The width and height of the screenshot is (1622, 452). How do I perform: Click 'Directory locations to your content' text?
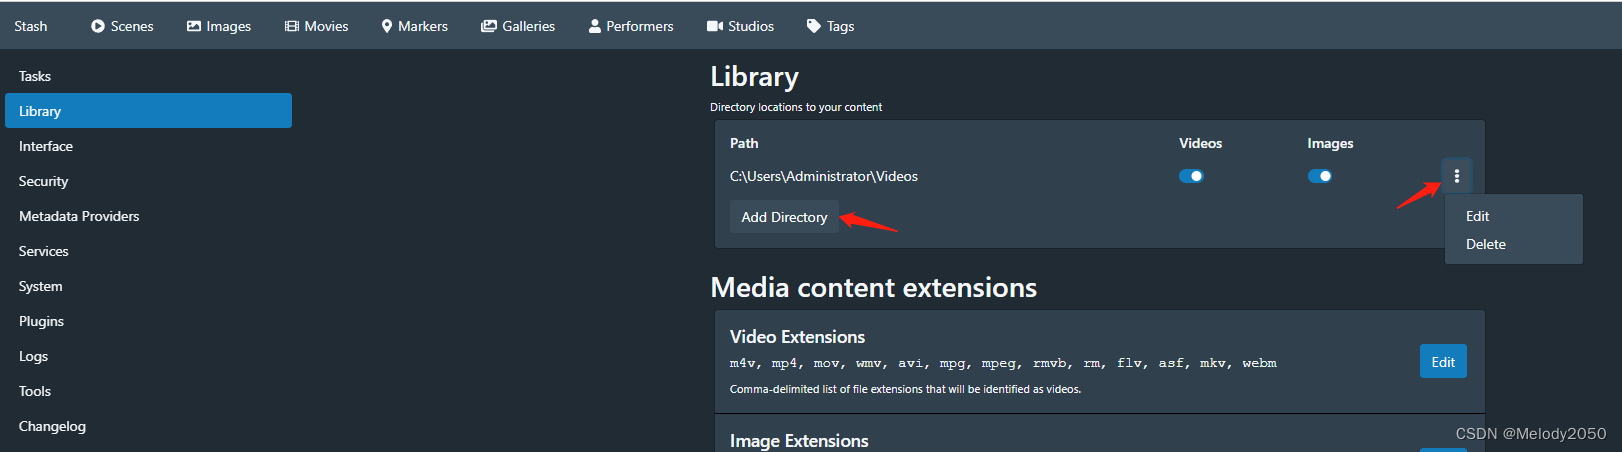[x=796, y=107]
